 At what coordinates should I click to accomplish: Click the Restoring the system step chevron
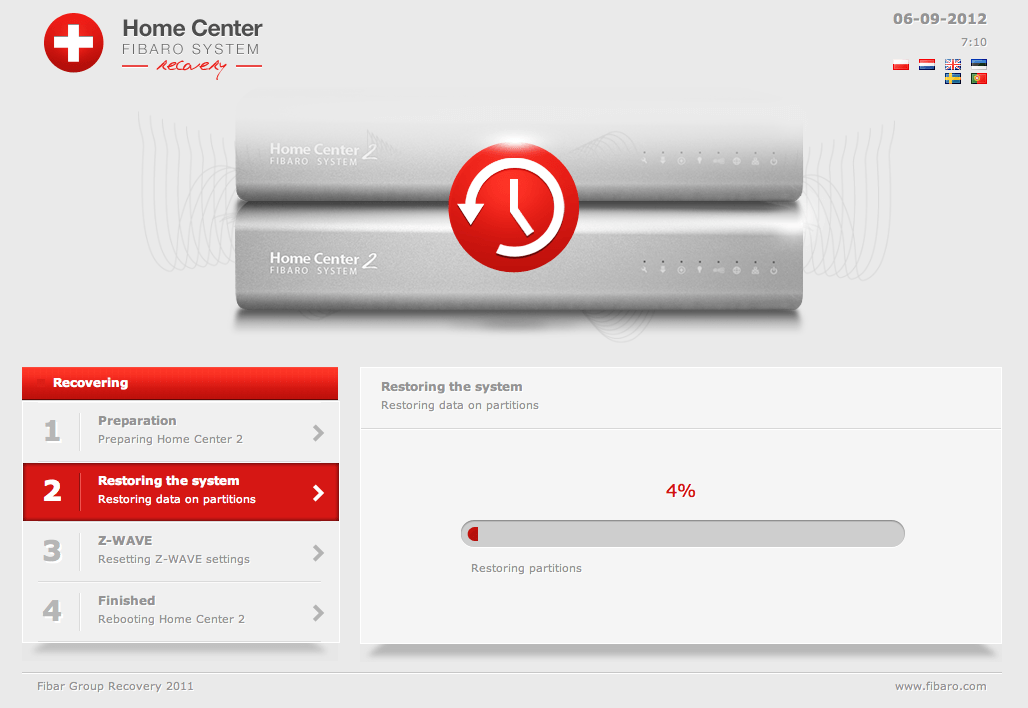click(319, 493)
